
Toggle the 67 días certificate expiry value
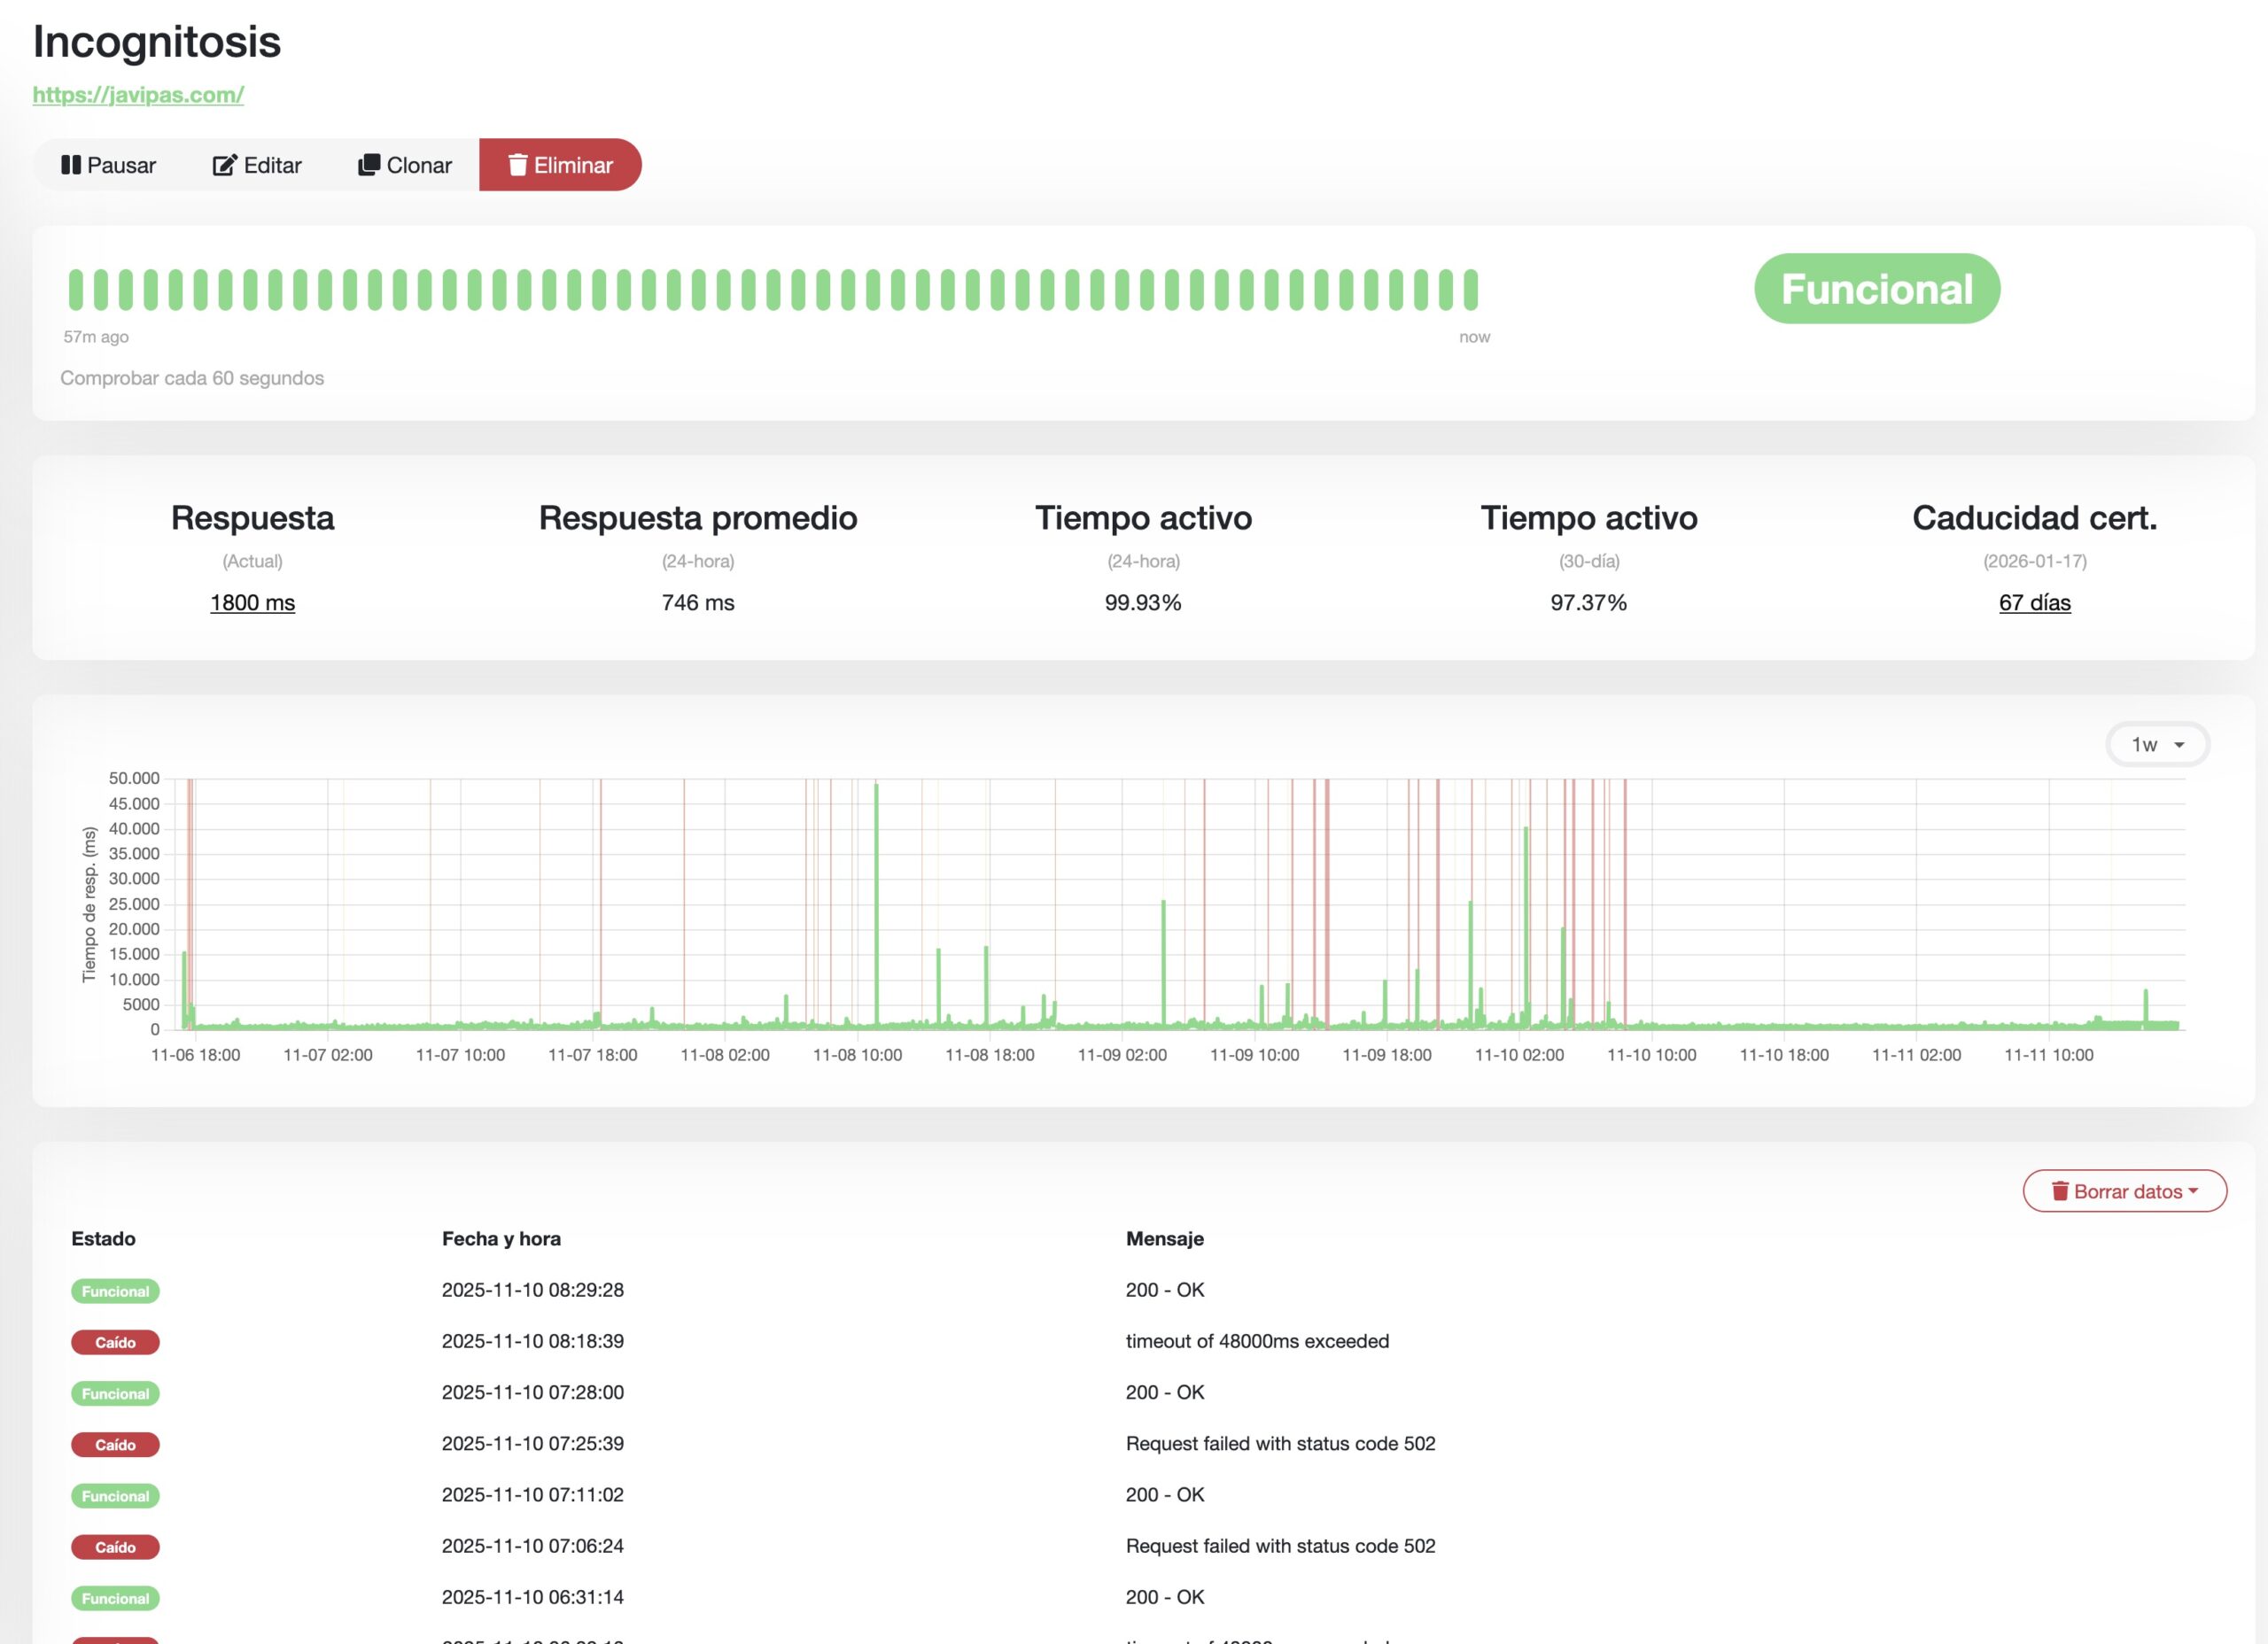pos(2034,603)
